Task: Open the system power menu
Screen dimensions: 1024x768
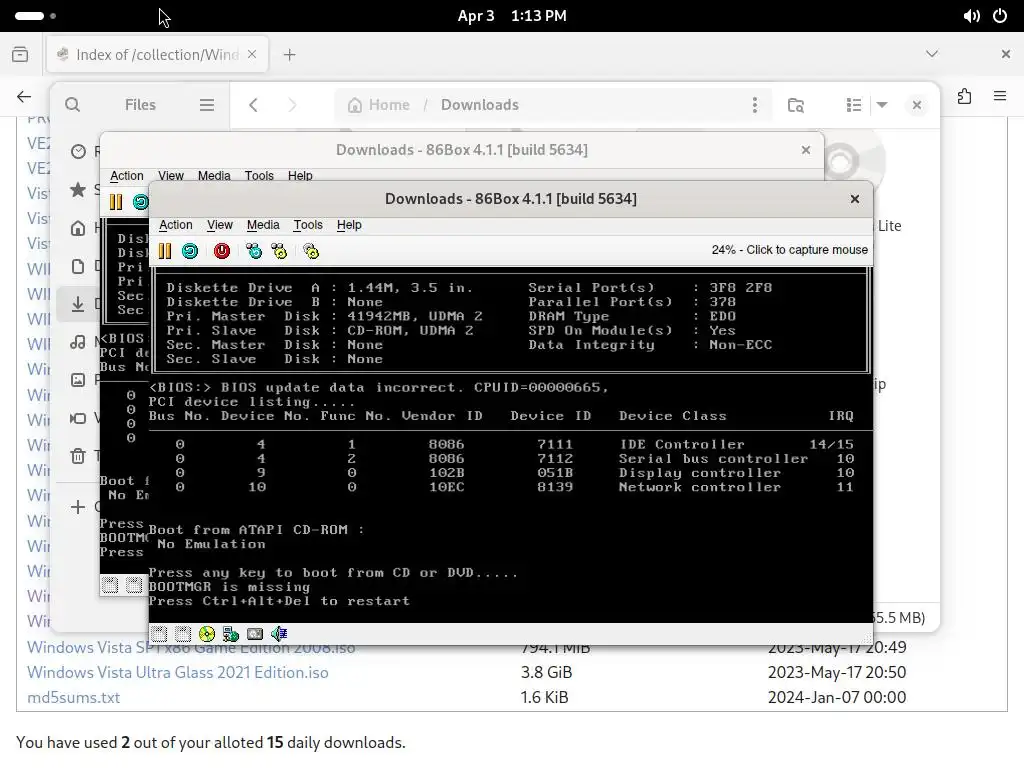Action: (1000, 16)
